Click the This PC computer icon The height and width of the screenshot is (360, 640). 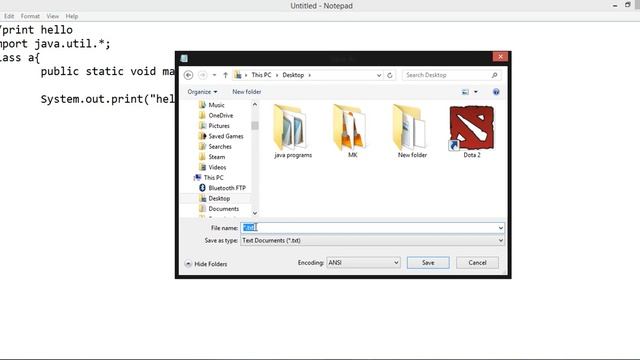pos(198,178)
